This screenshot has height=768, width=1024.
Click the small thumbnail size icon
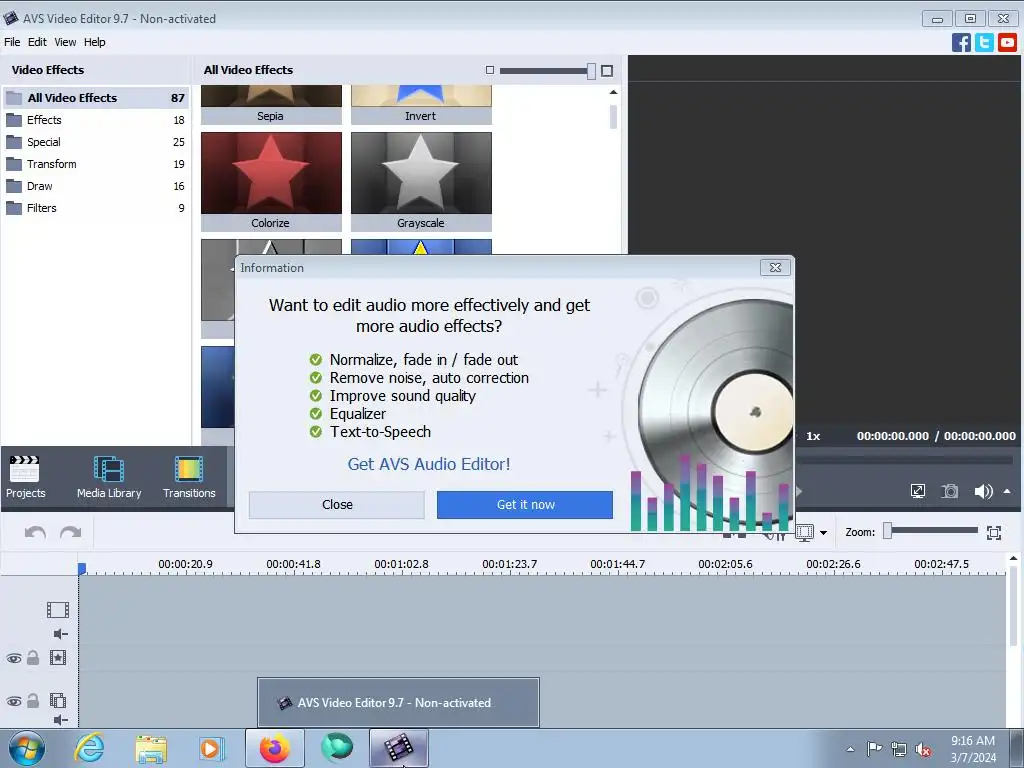490,70
